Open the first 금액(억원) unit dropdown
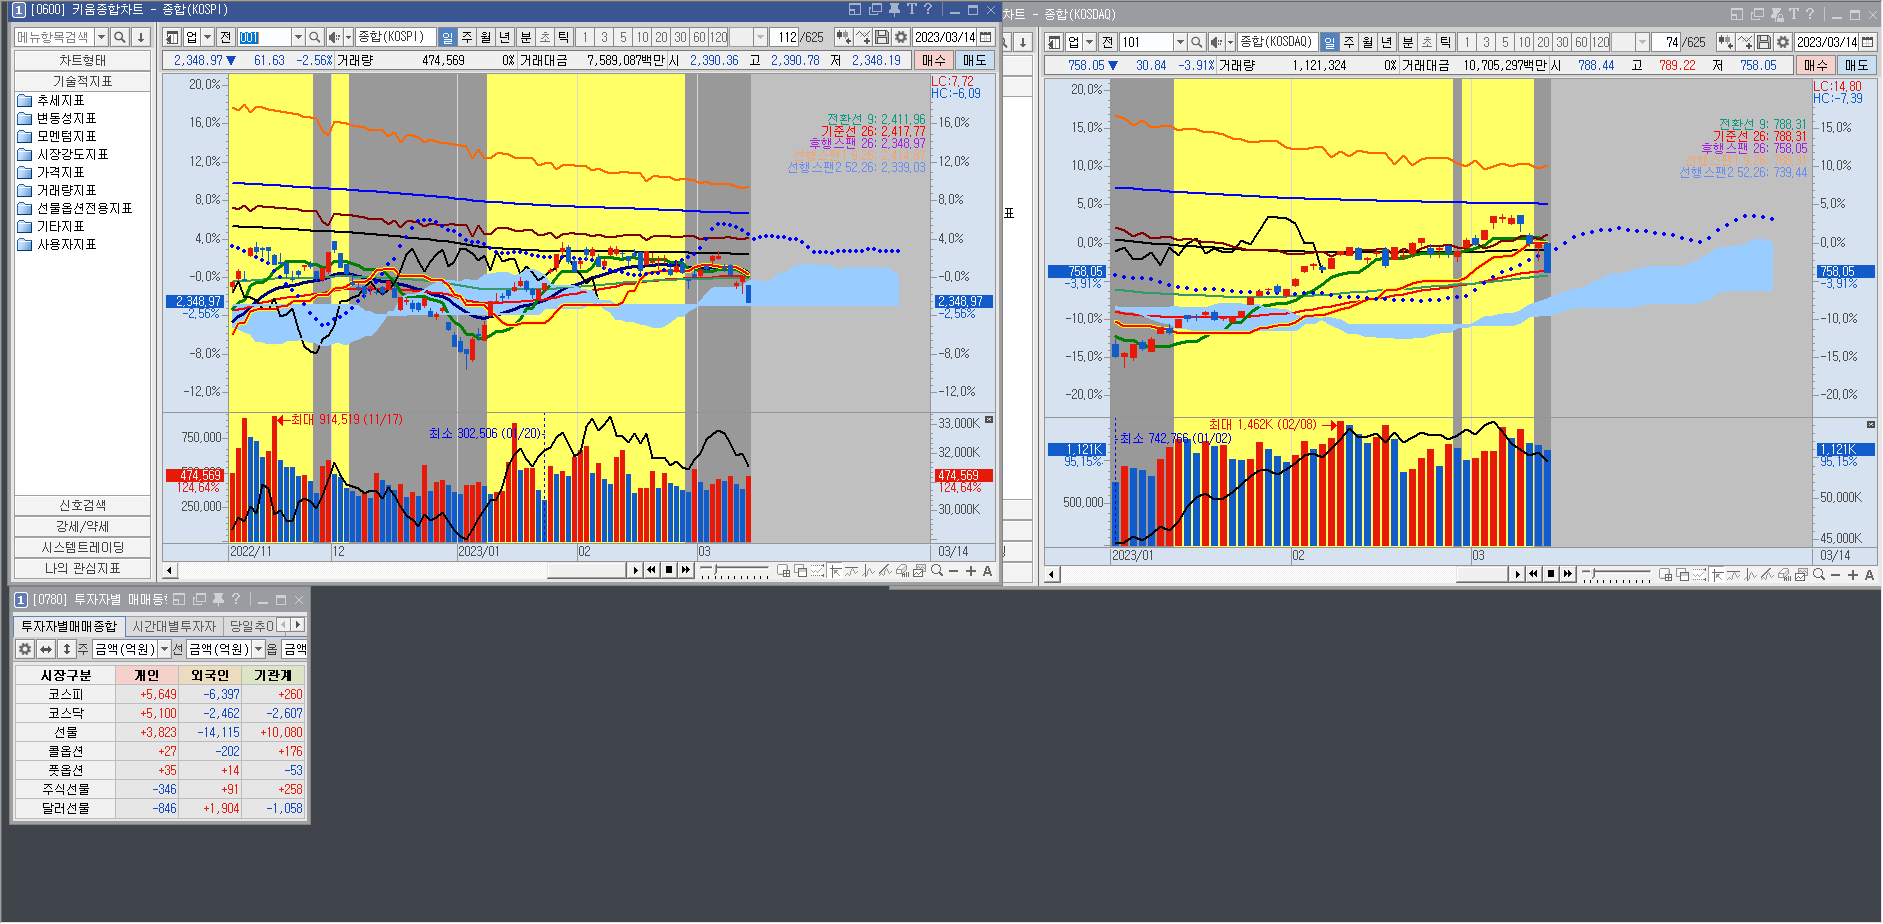Image resolution: width=1883 pixels, height=924 pixels. pyautogui.click(x=165, y=649)
